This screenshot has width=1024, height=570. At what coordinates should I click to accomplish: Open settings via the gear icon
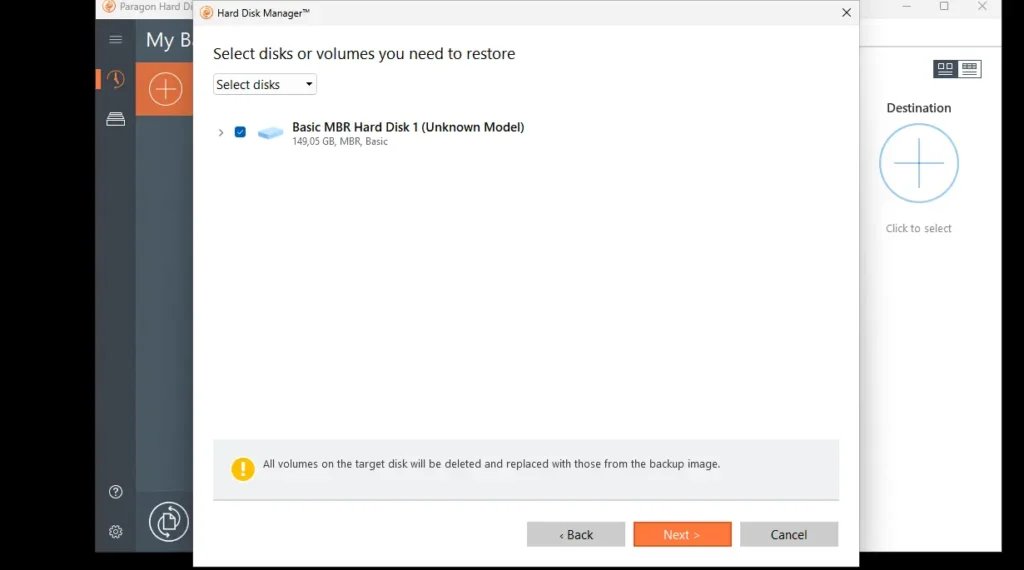(116, 531)
